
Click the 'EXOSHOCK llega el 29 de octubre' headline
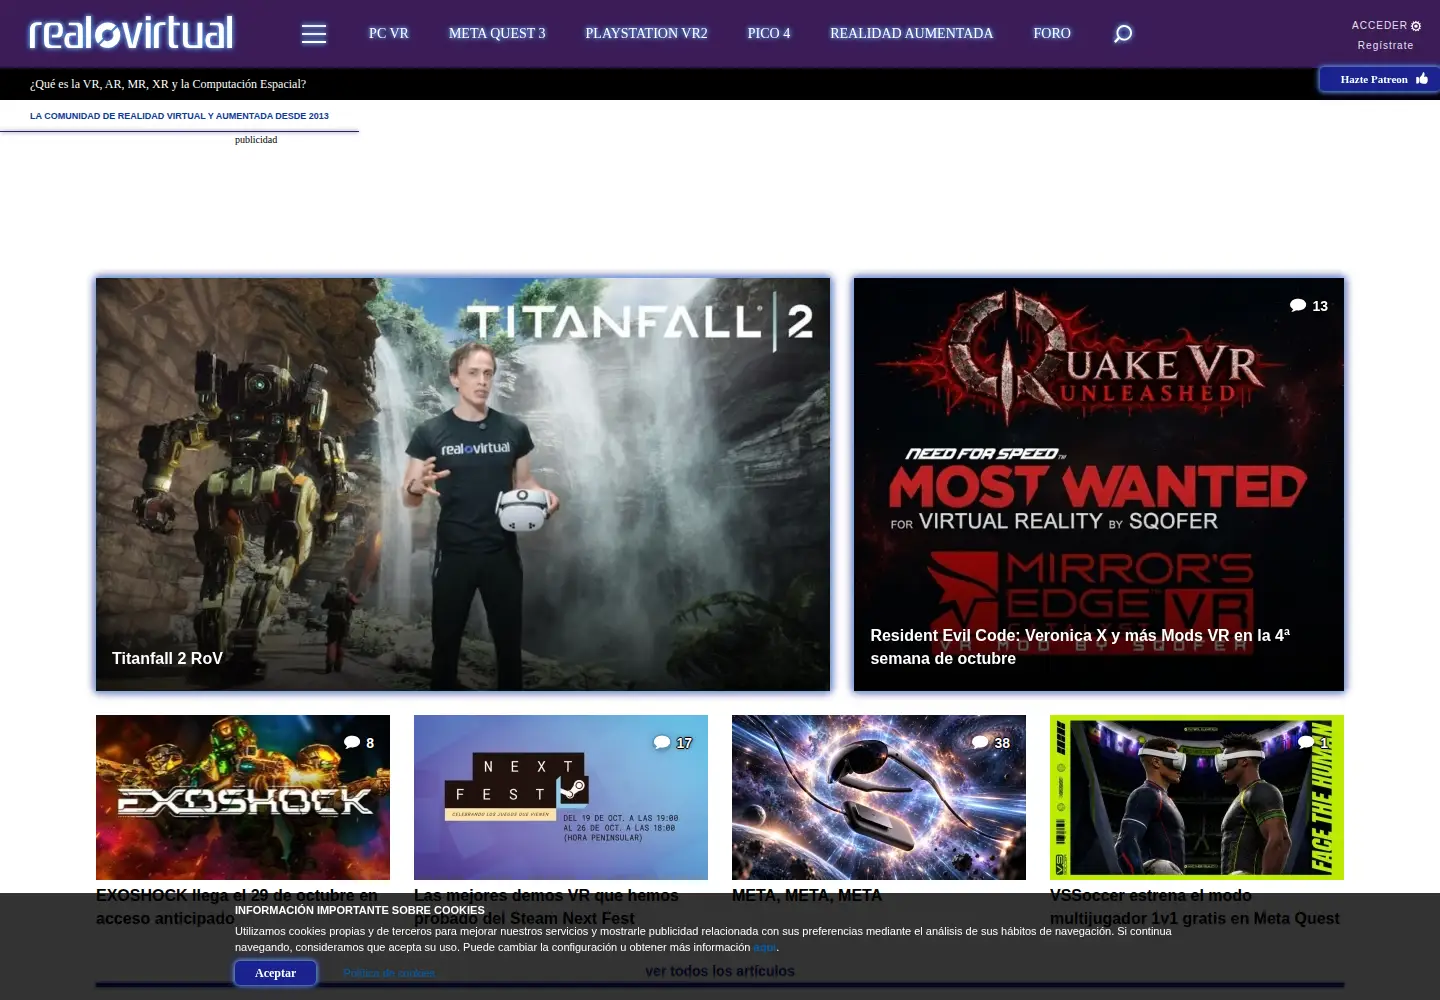[x=237, y=906]
